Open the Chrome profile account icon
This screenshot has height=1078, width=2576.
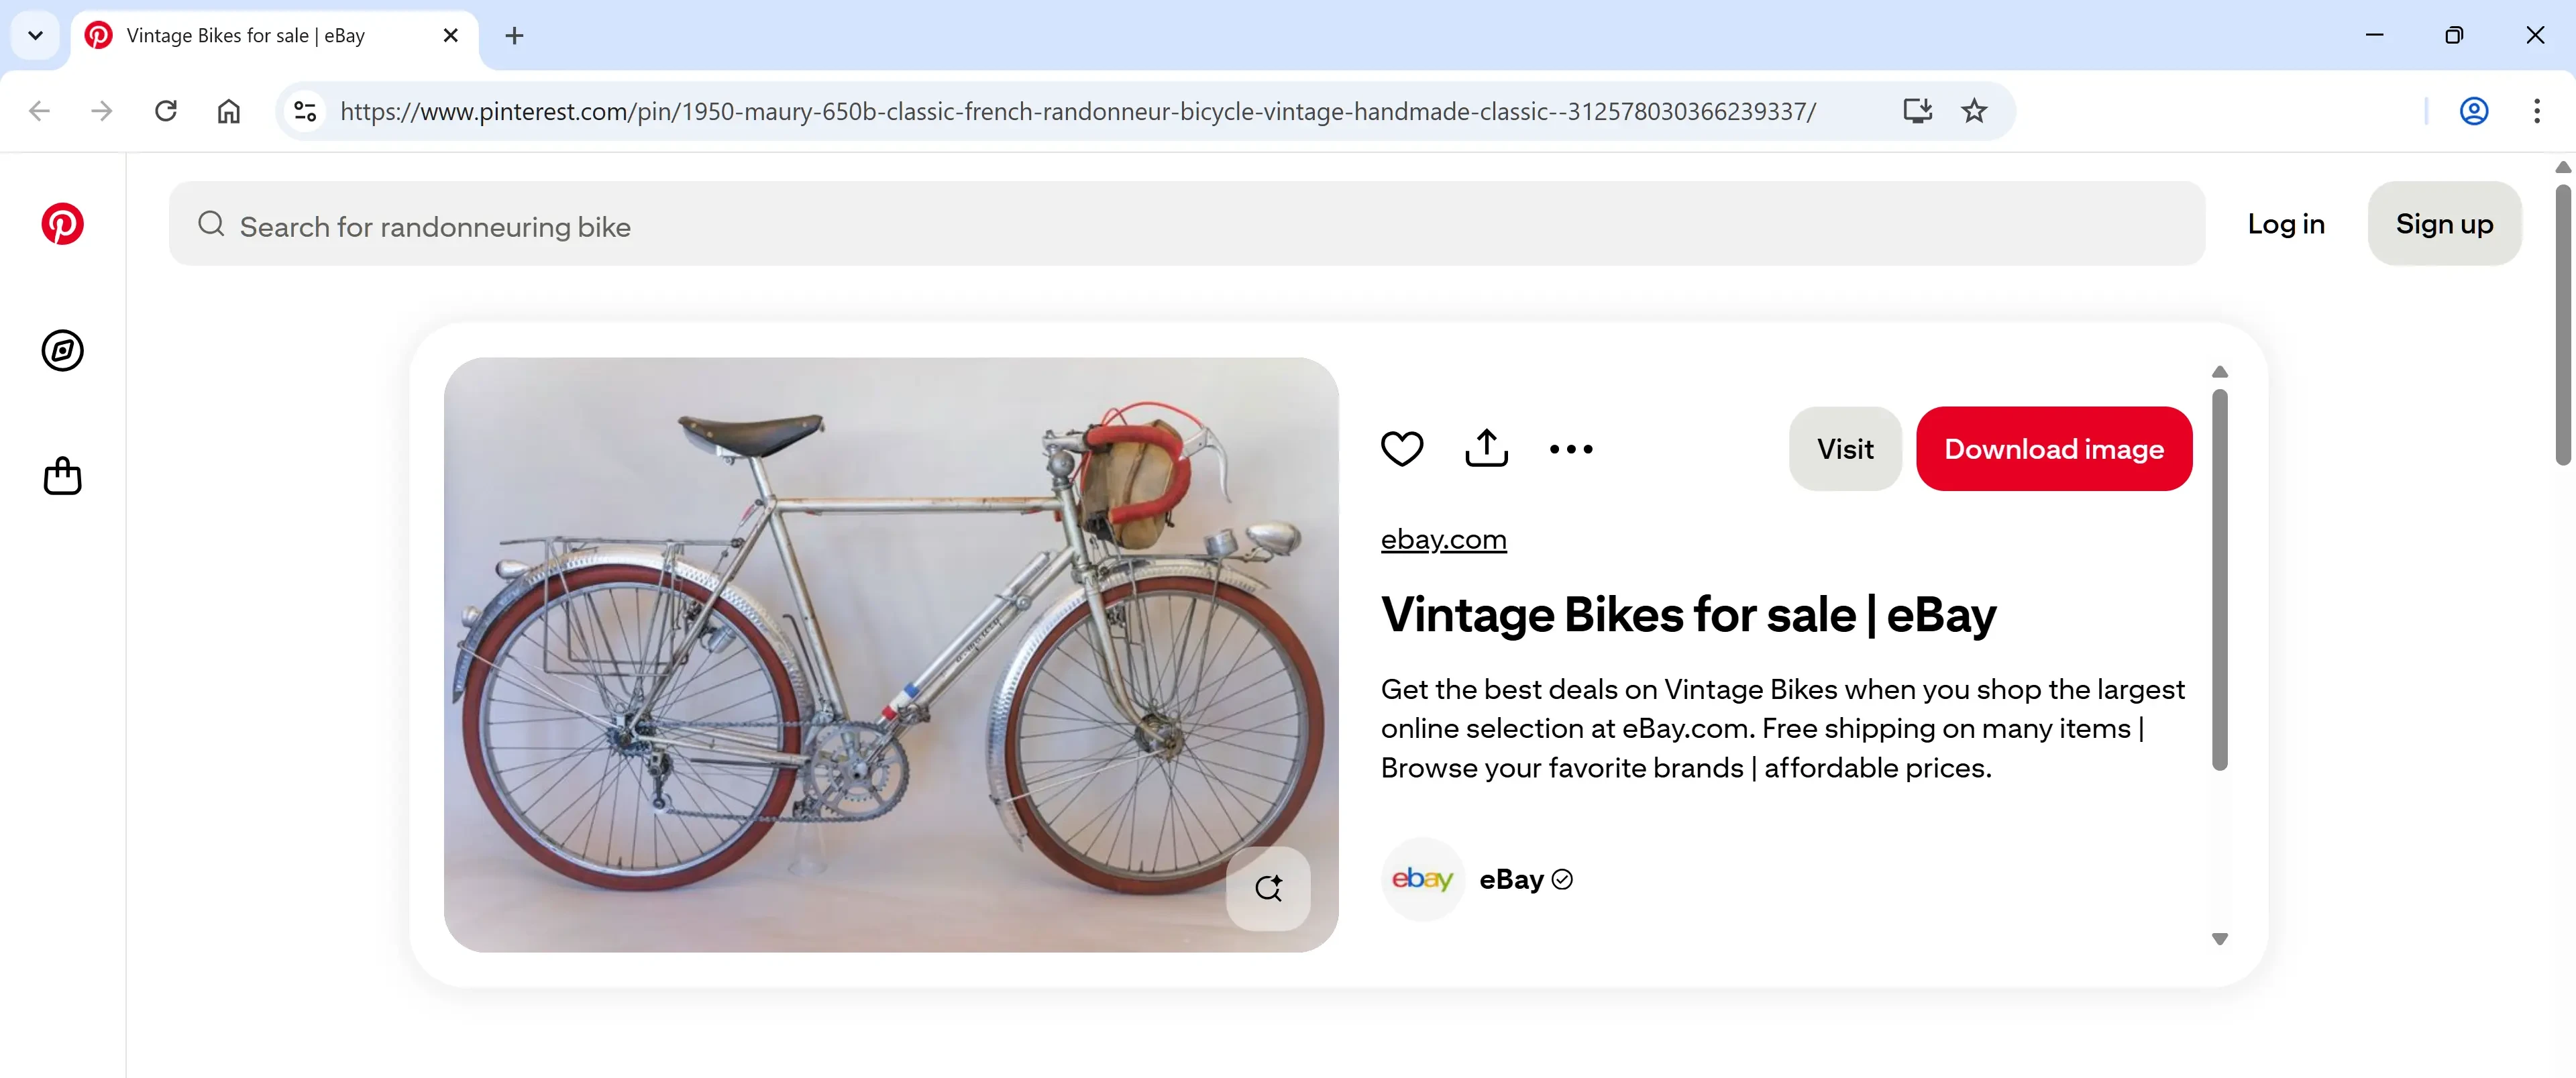pos(2473,111)
